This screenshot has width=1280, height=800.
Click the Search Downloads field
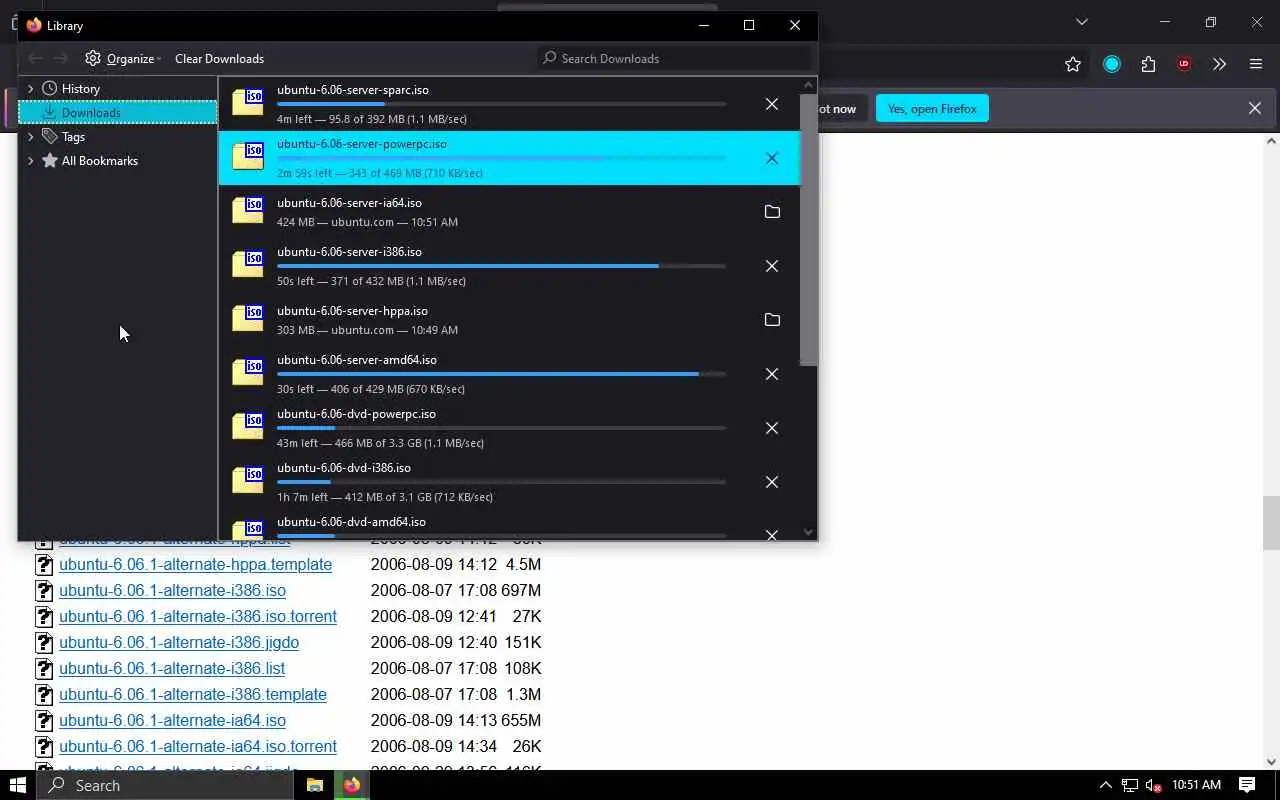(x=675, y=58)
